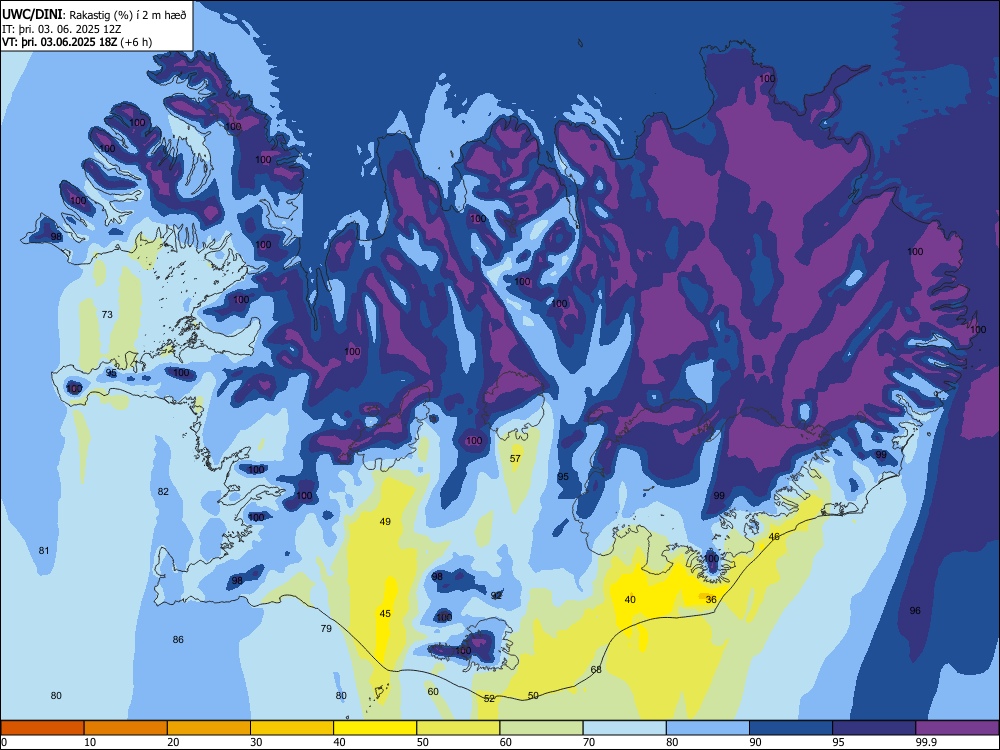
Task: Select the 30–40 golden legend swatch
Action: click(x=292, y=728)
